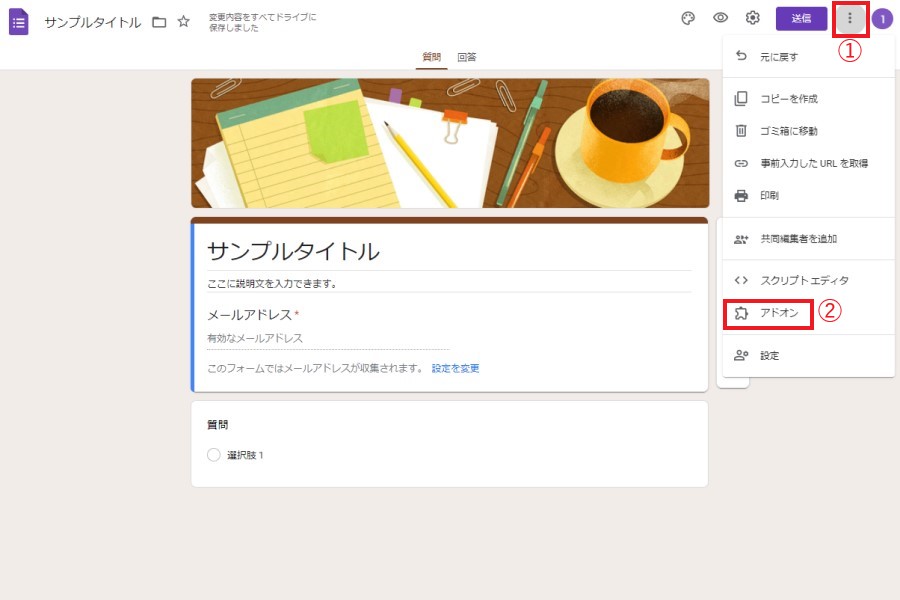Click the Google Forms home icon

tap(19, 21)
